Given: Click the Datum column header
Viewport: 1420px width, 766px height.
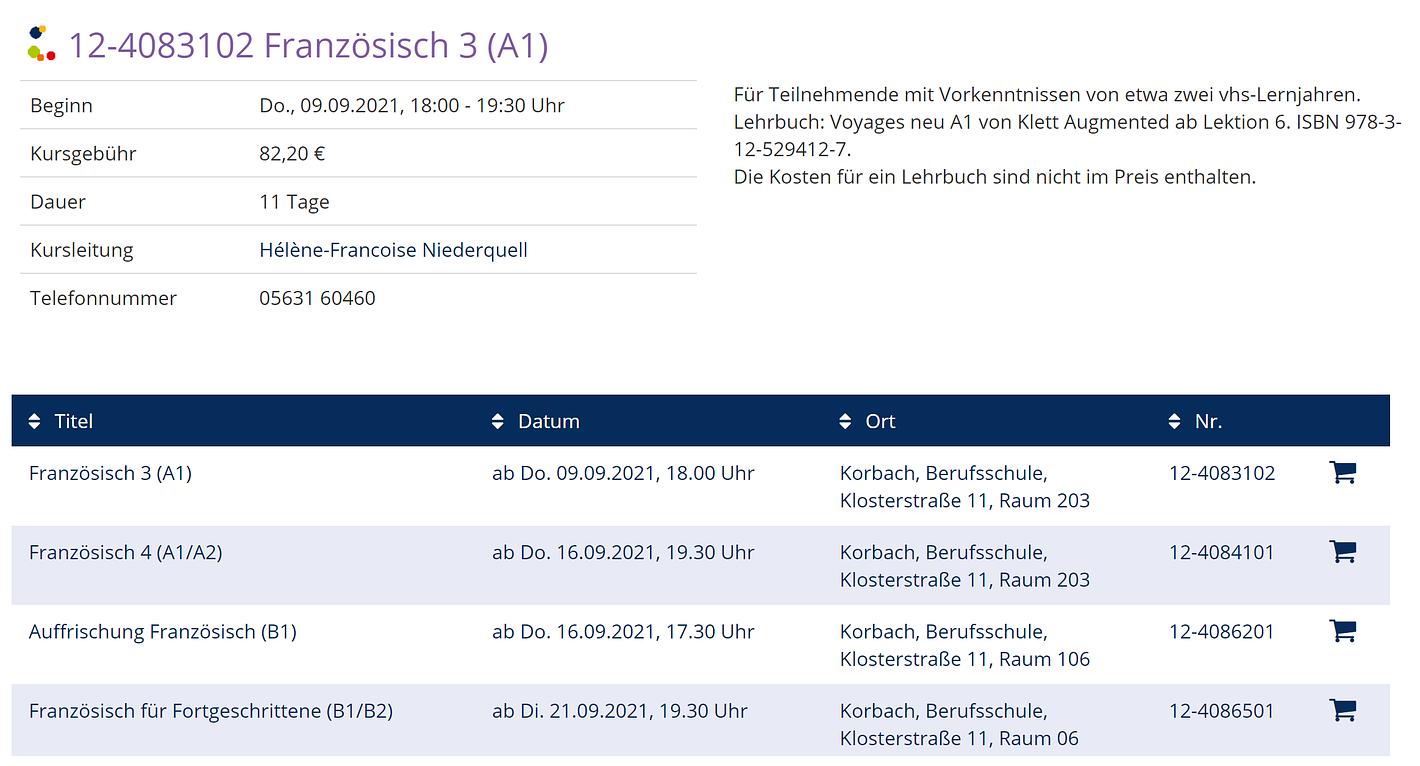Looking at the screenshot, I should coord(549,421).
